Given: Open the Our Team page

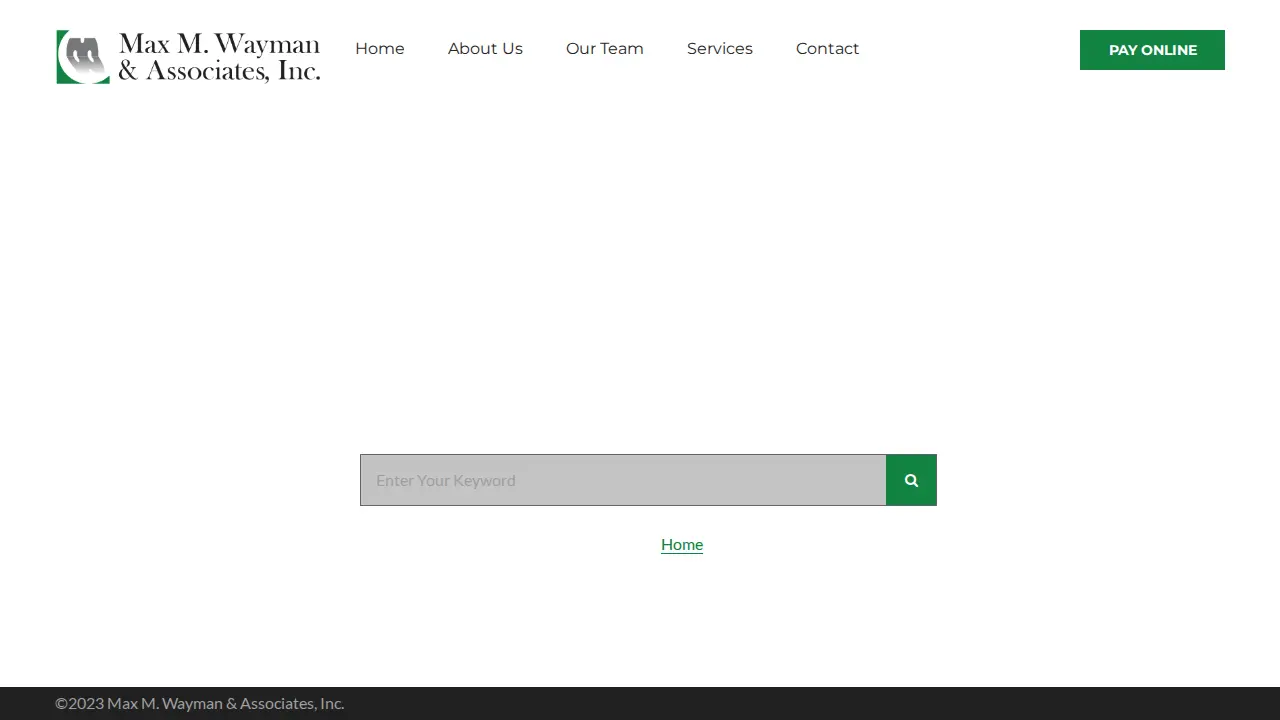Looking at the screenshot, I should 605,49.
